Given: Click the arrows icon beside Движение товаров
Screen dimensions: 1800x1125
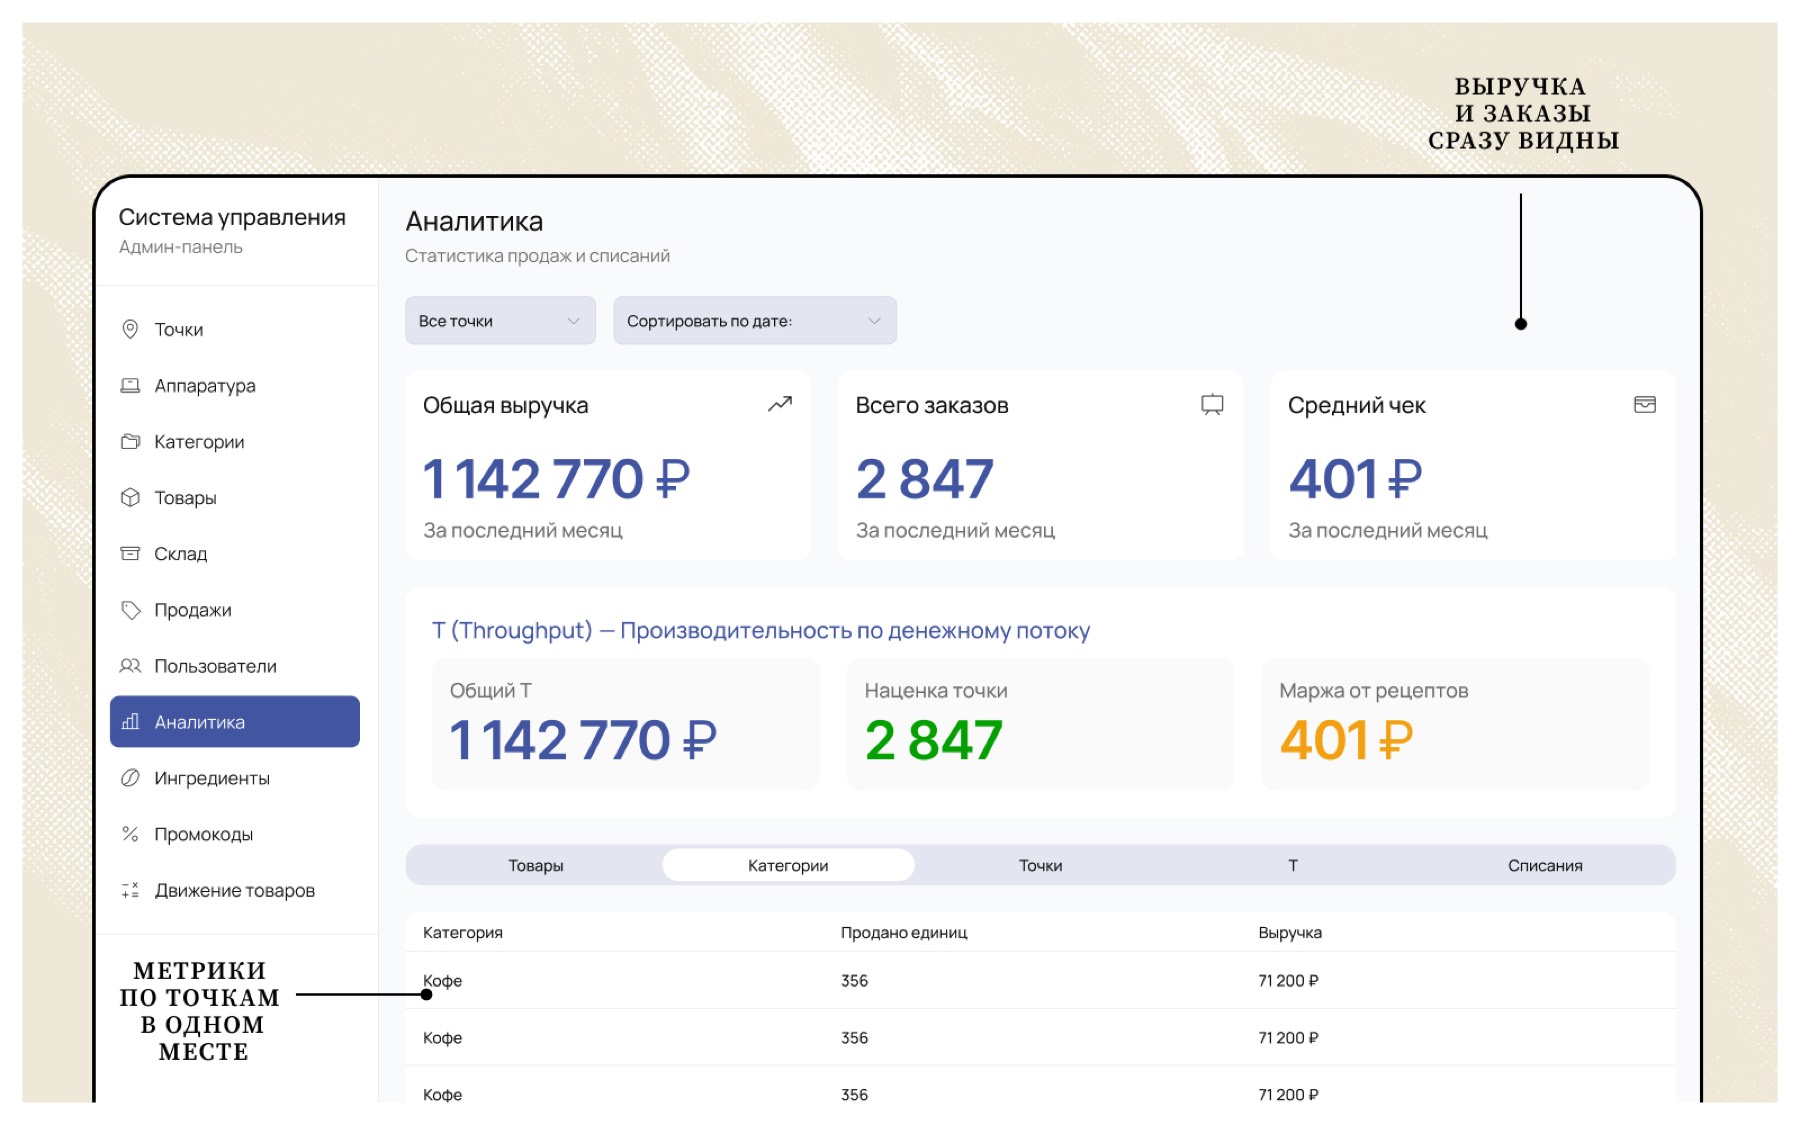Looking at the screenshot, I should point(130,889).
